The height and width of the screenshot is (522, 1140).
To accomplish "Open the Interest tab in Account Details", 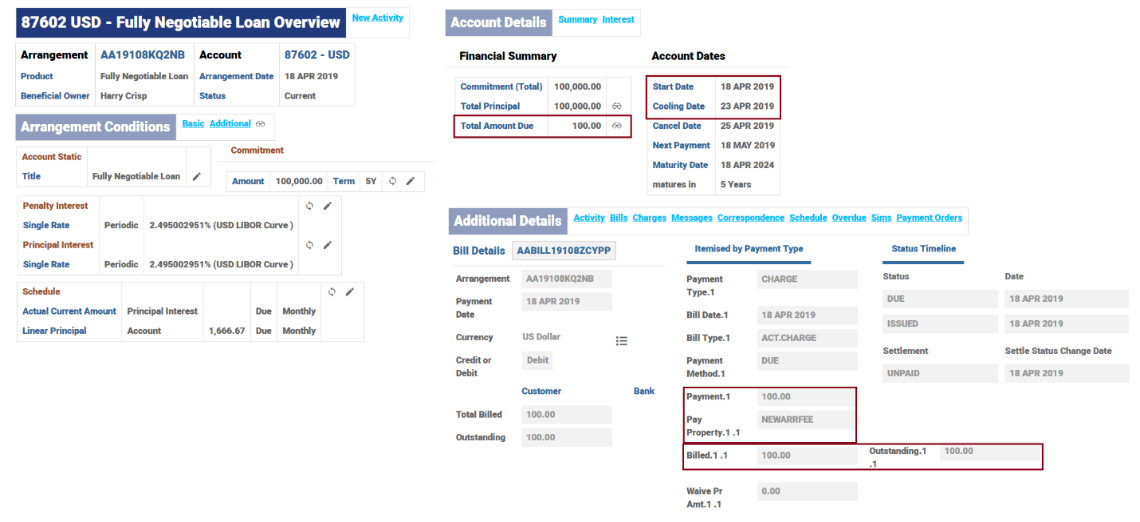I will click(x=618, y=20).
